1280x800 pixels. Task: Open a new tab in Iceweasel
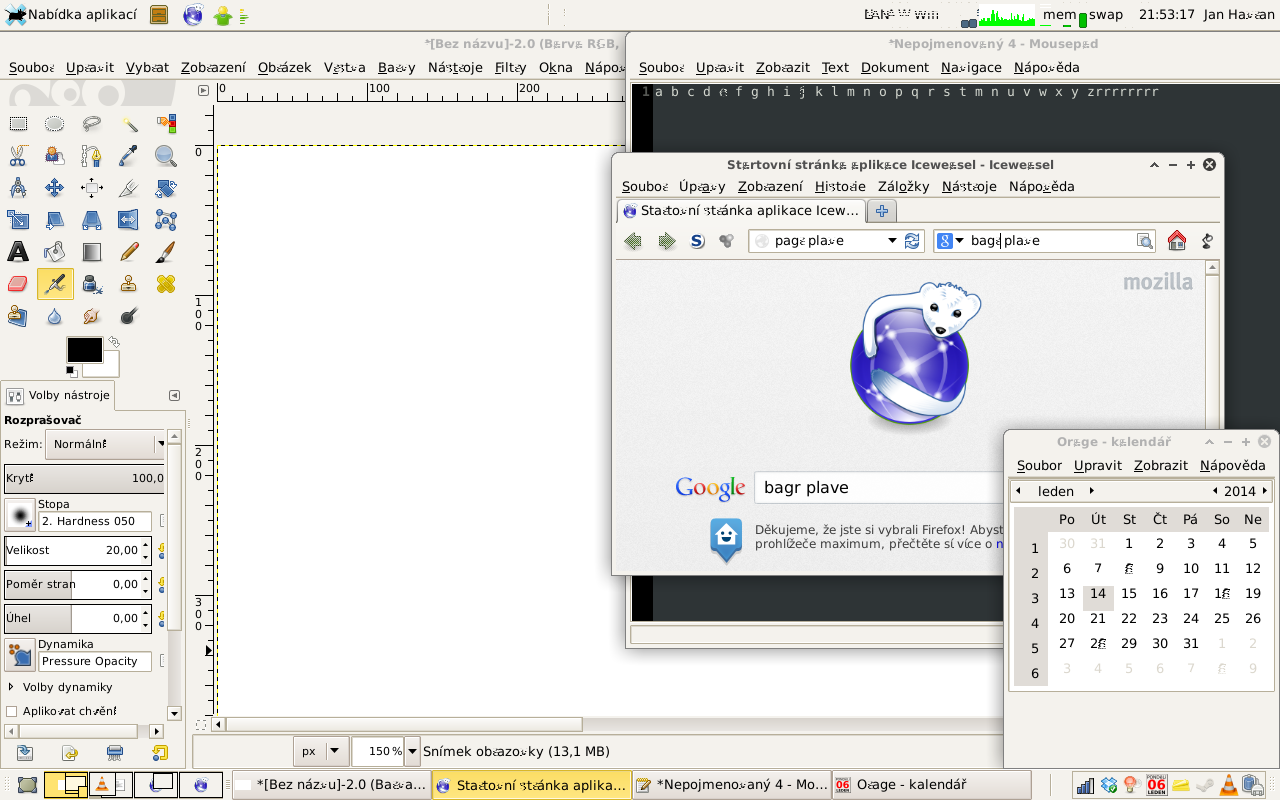pos(882,211)
